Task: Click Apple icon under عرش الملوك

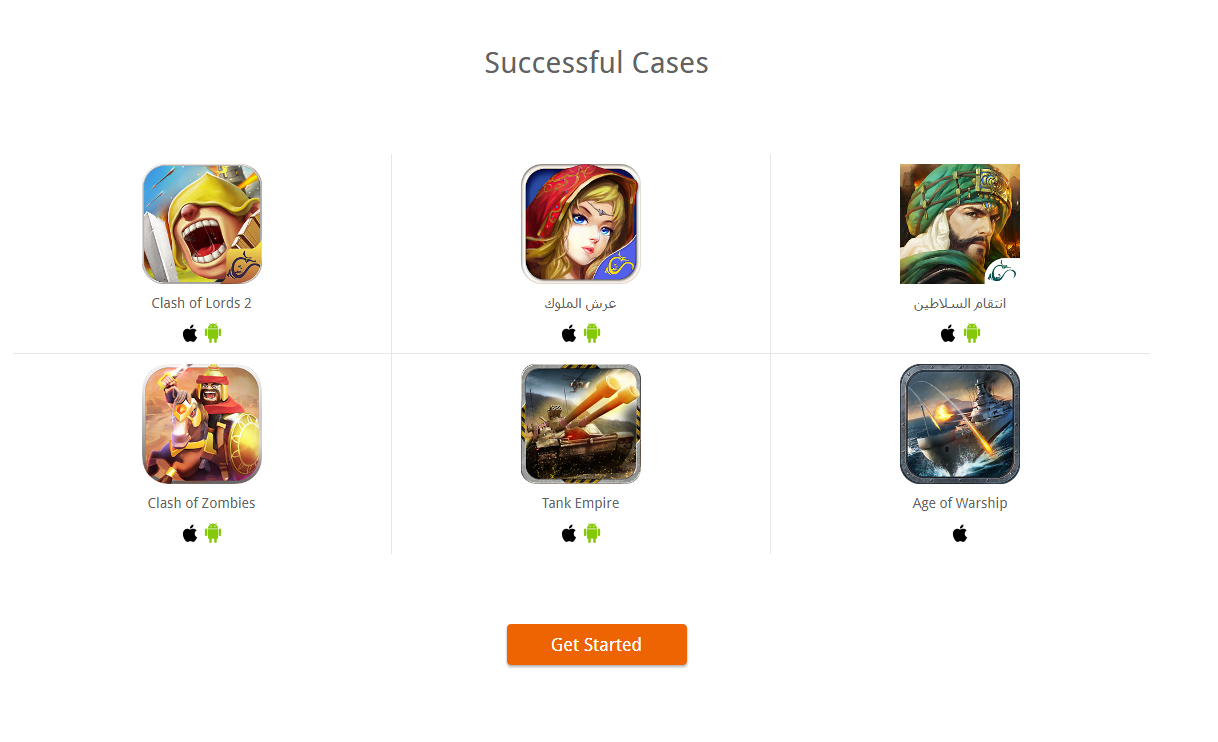Action: (x=569, y=333)
